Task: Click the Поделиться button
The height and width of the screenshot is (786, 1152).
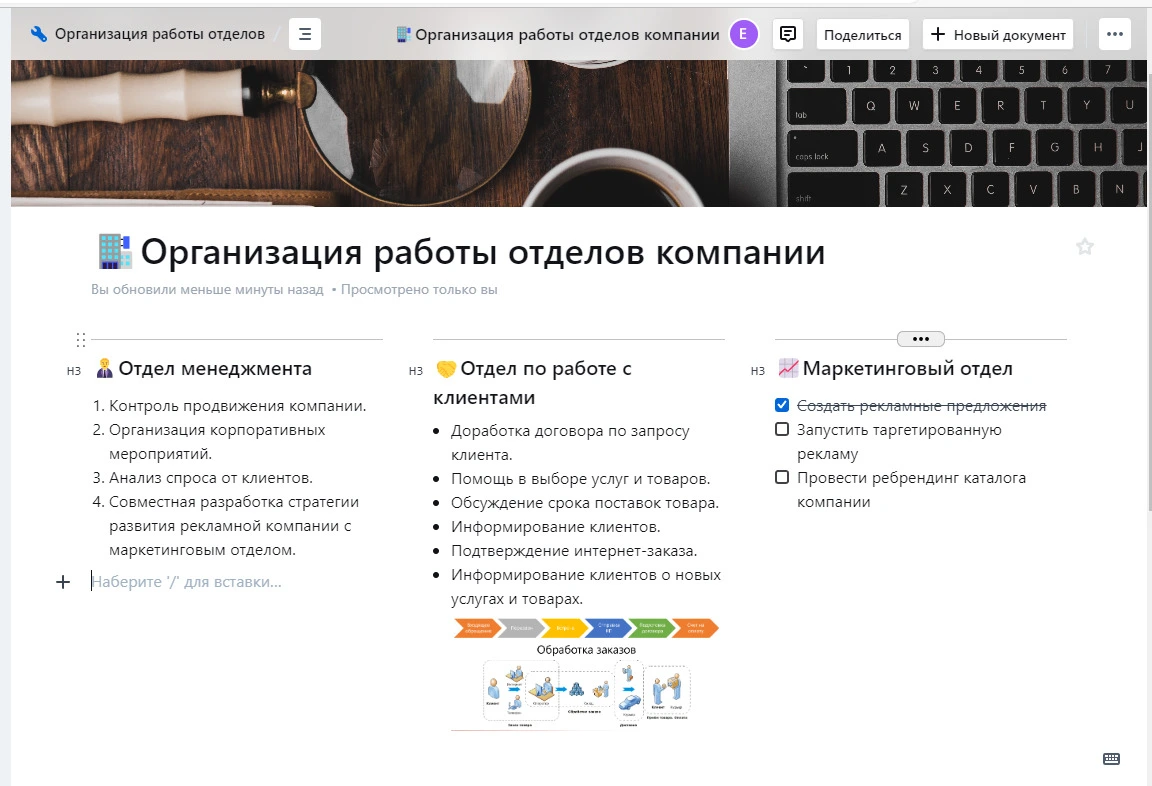Action: click(x=862, y=35)
